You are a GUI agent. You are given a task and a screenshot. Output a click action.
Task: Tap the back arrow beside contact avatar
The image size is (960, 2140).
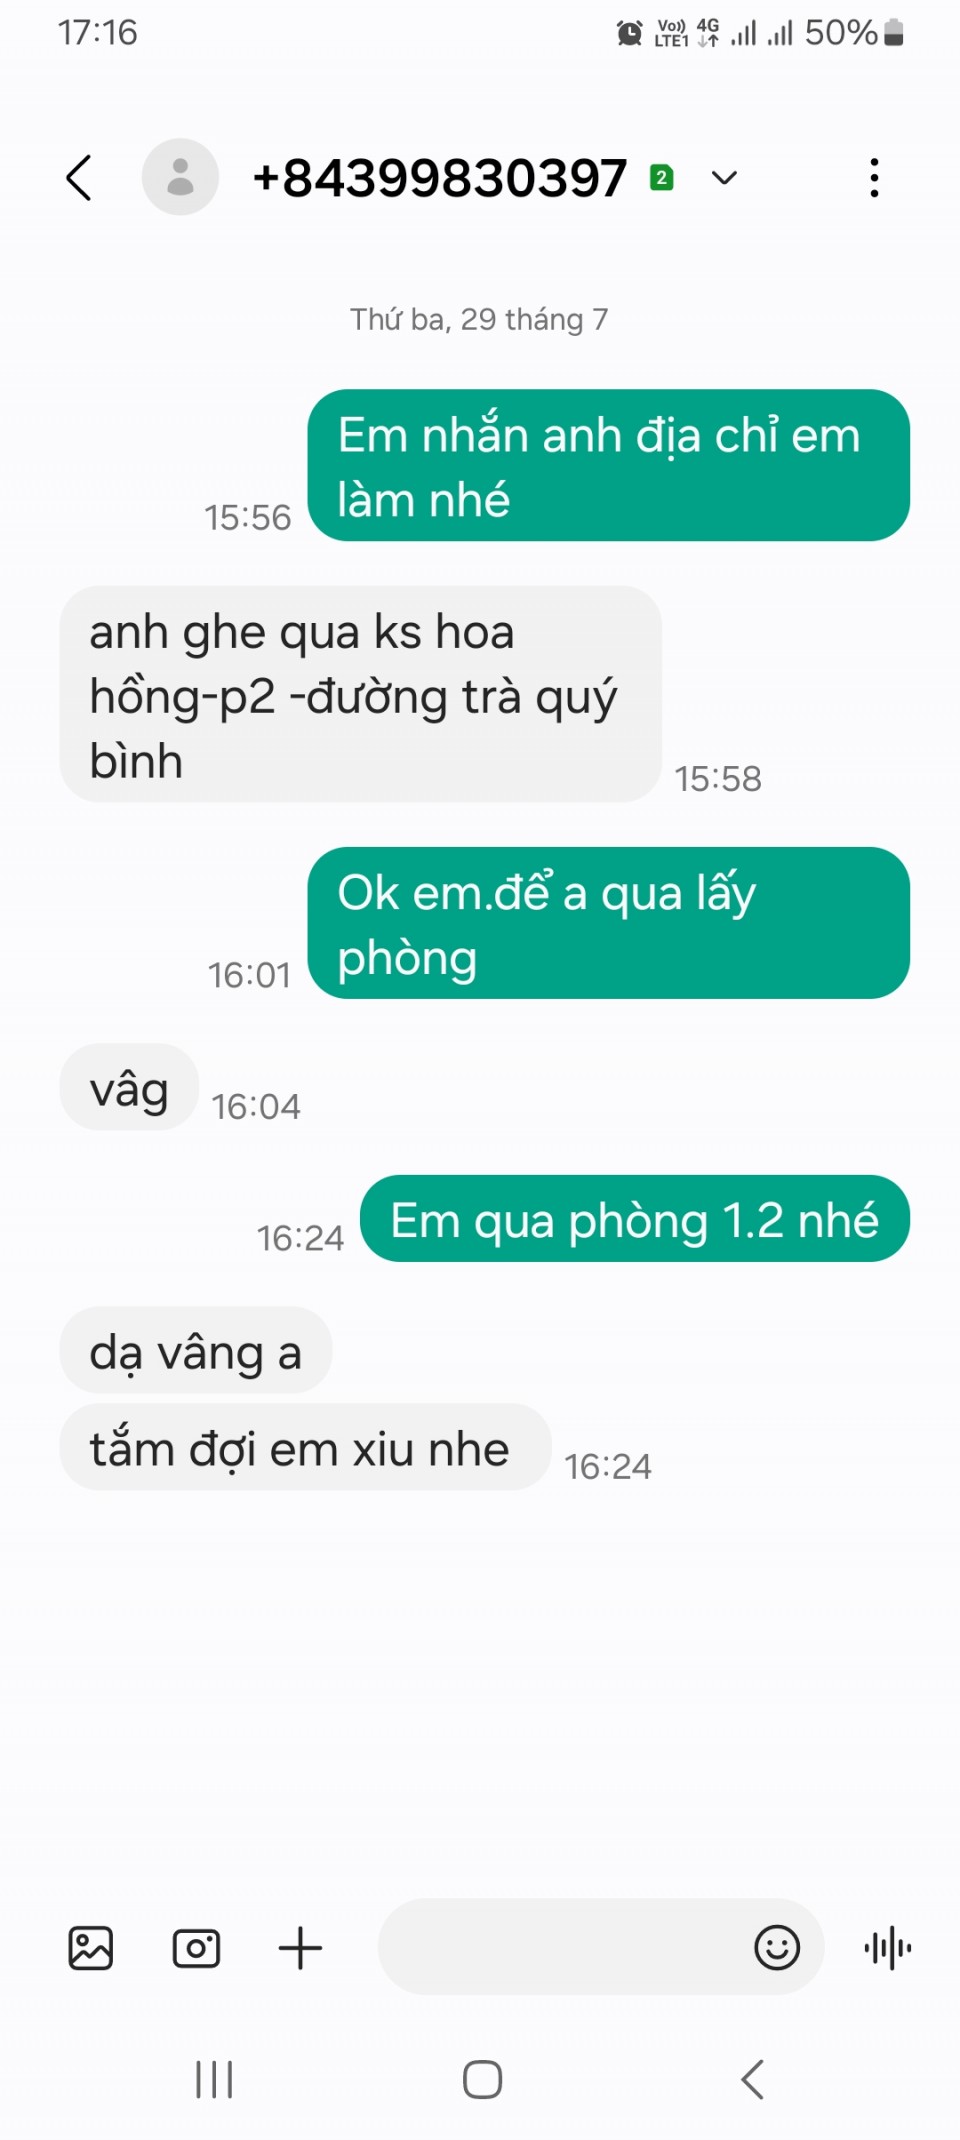79,178
